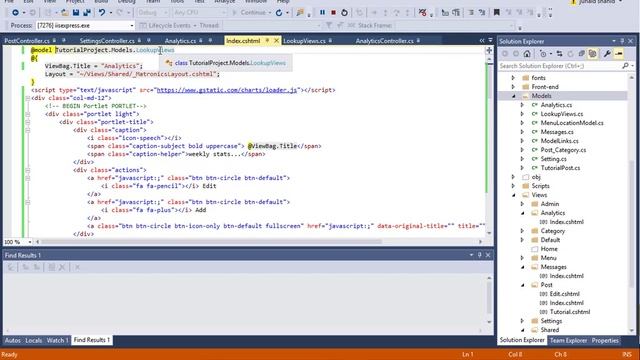Select Edit.cshtml under Post folder
640x360 pixels.
[564, 294]
